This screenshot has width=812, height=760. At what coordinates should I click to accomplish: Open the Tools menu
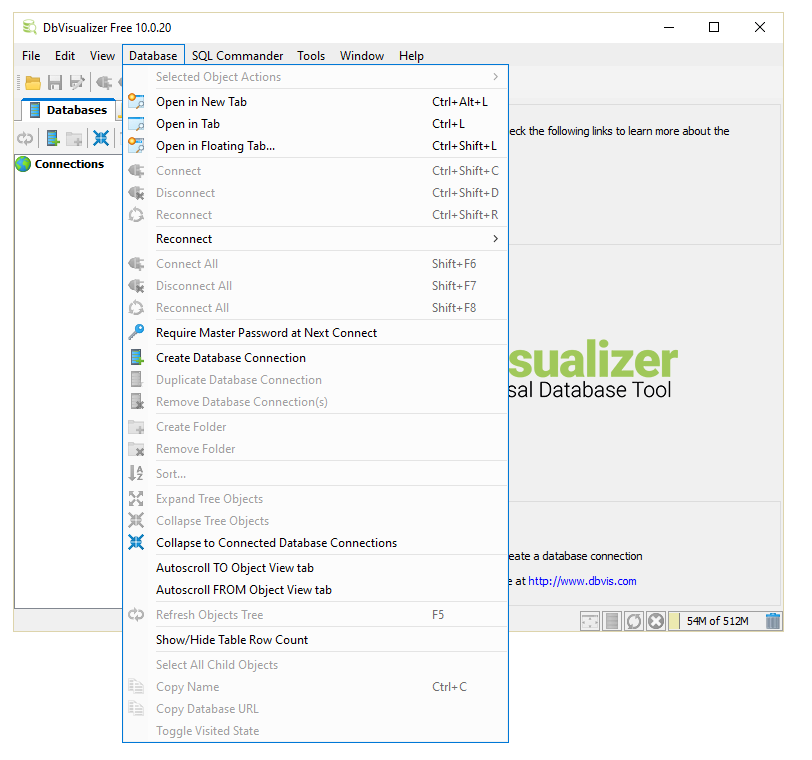(x=311, y=55)
